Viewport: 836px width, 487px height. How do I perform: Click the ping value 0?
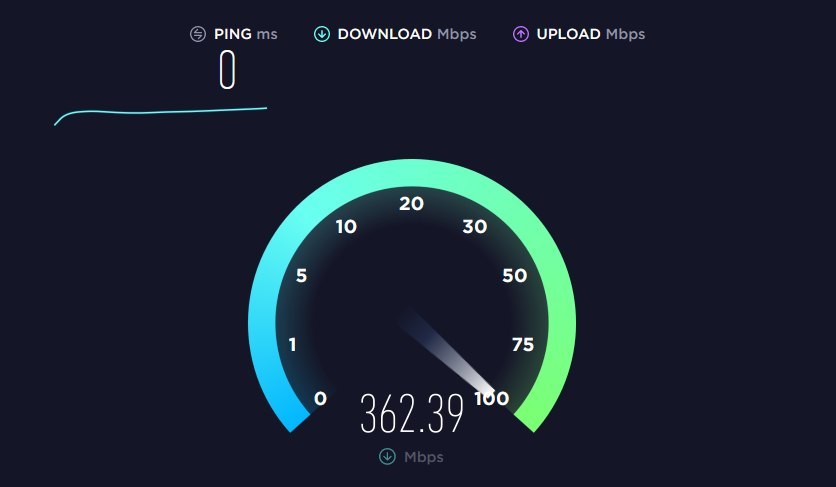pyautogui.click(x=228, y=69)
